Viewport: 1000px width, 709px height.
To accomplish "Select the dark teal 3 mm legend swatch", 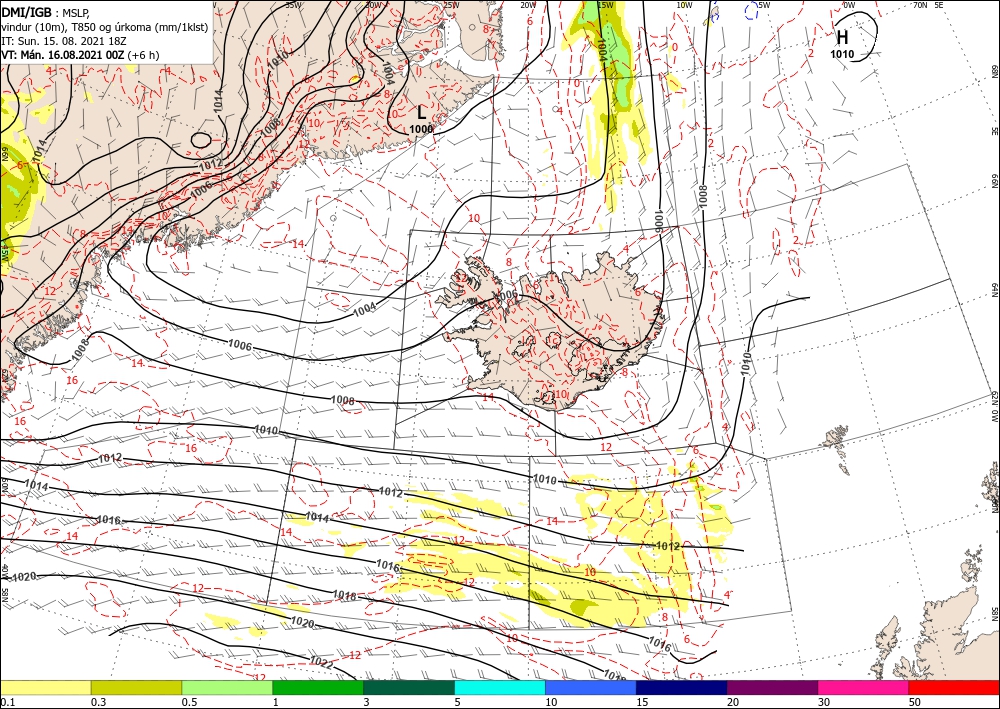I will pos(409,687).
